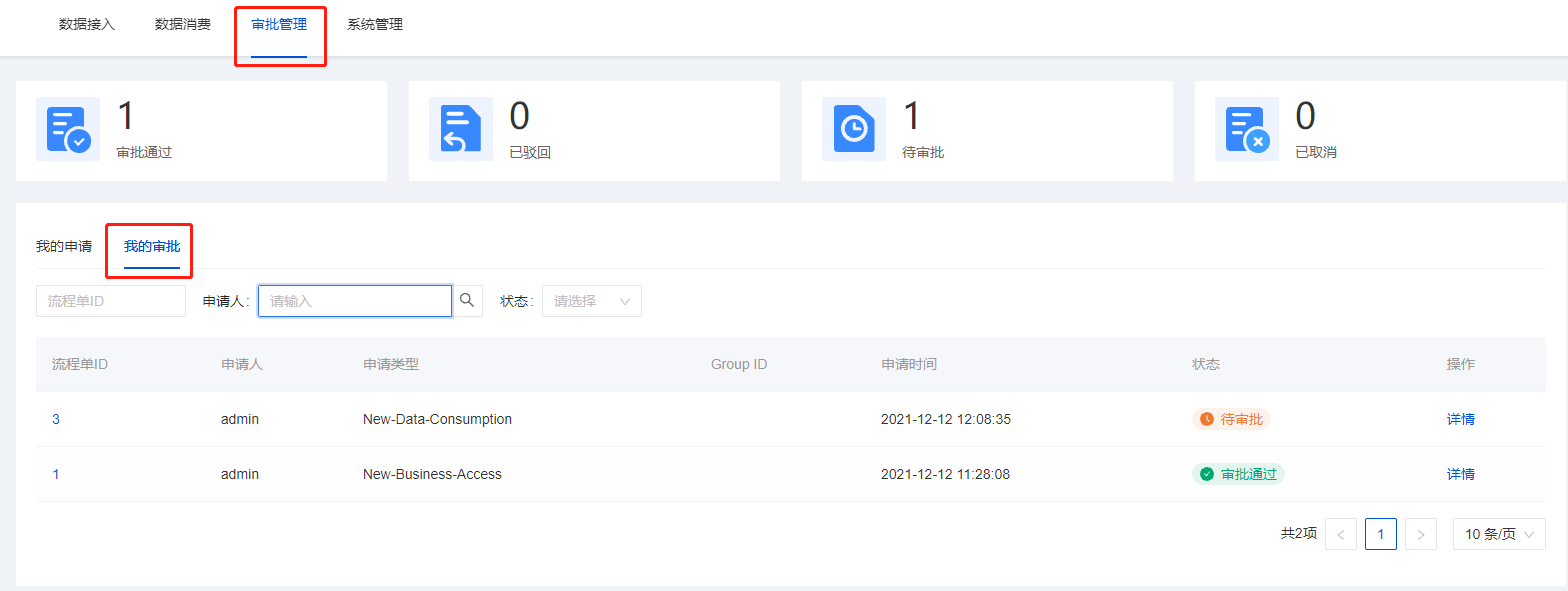Switch to 数据接入 menu
The width and height of the screenshot is (1568, 591).
pos(87,25)
